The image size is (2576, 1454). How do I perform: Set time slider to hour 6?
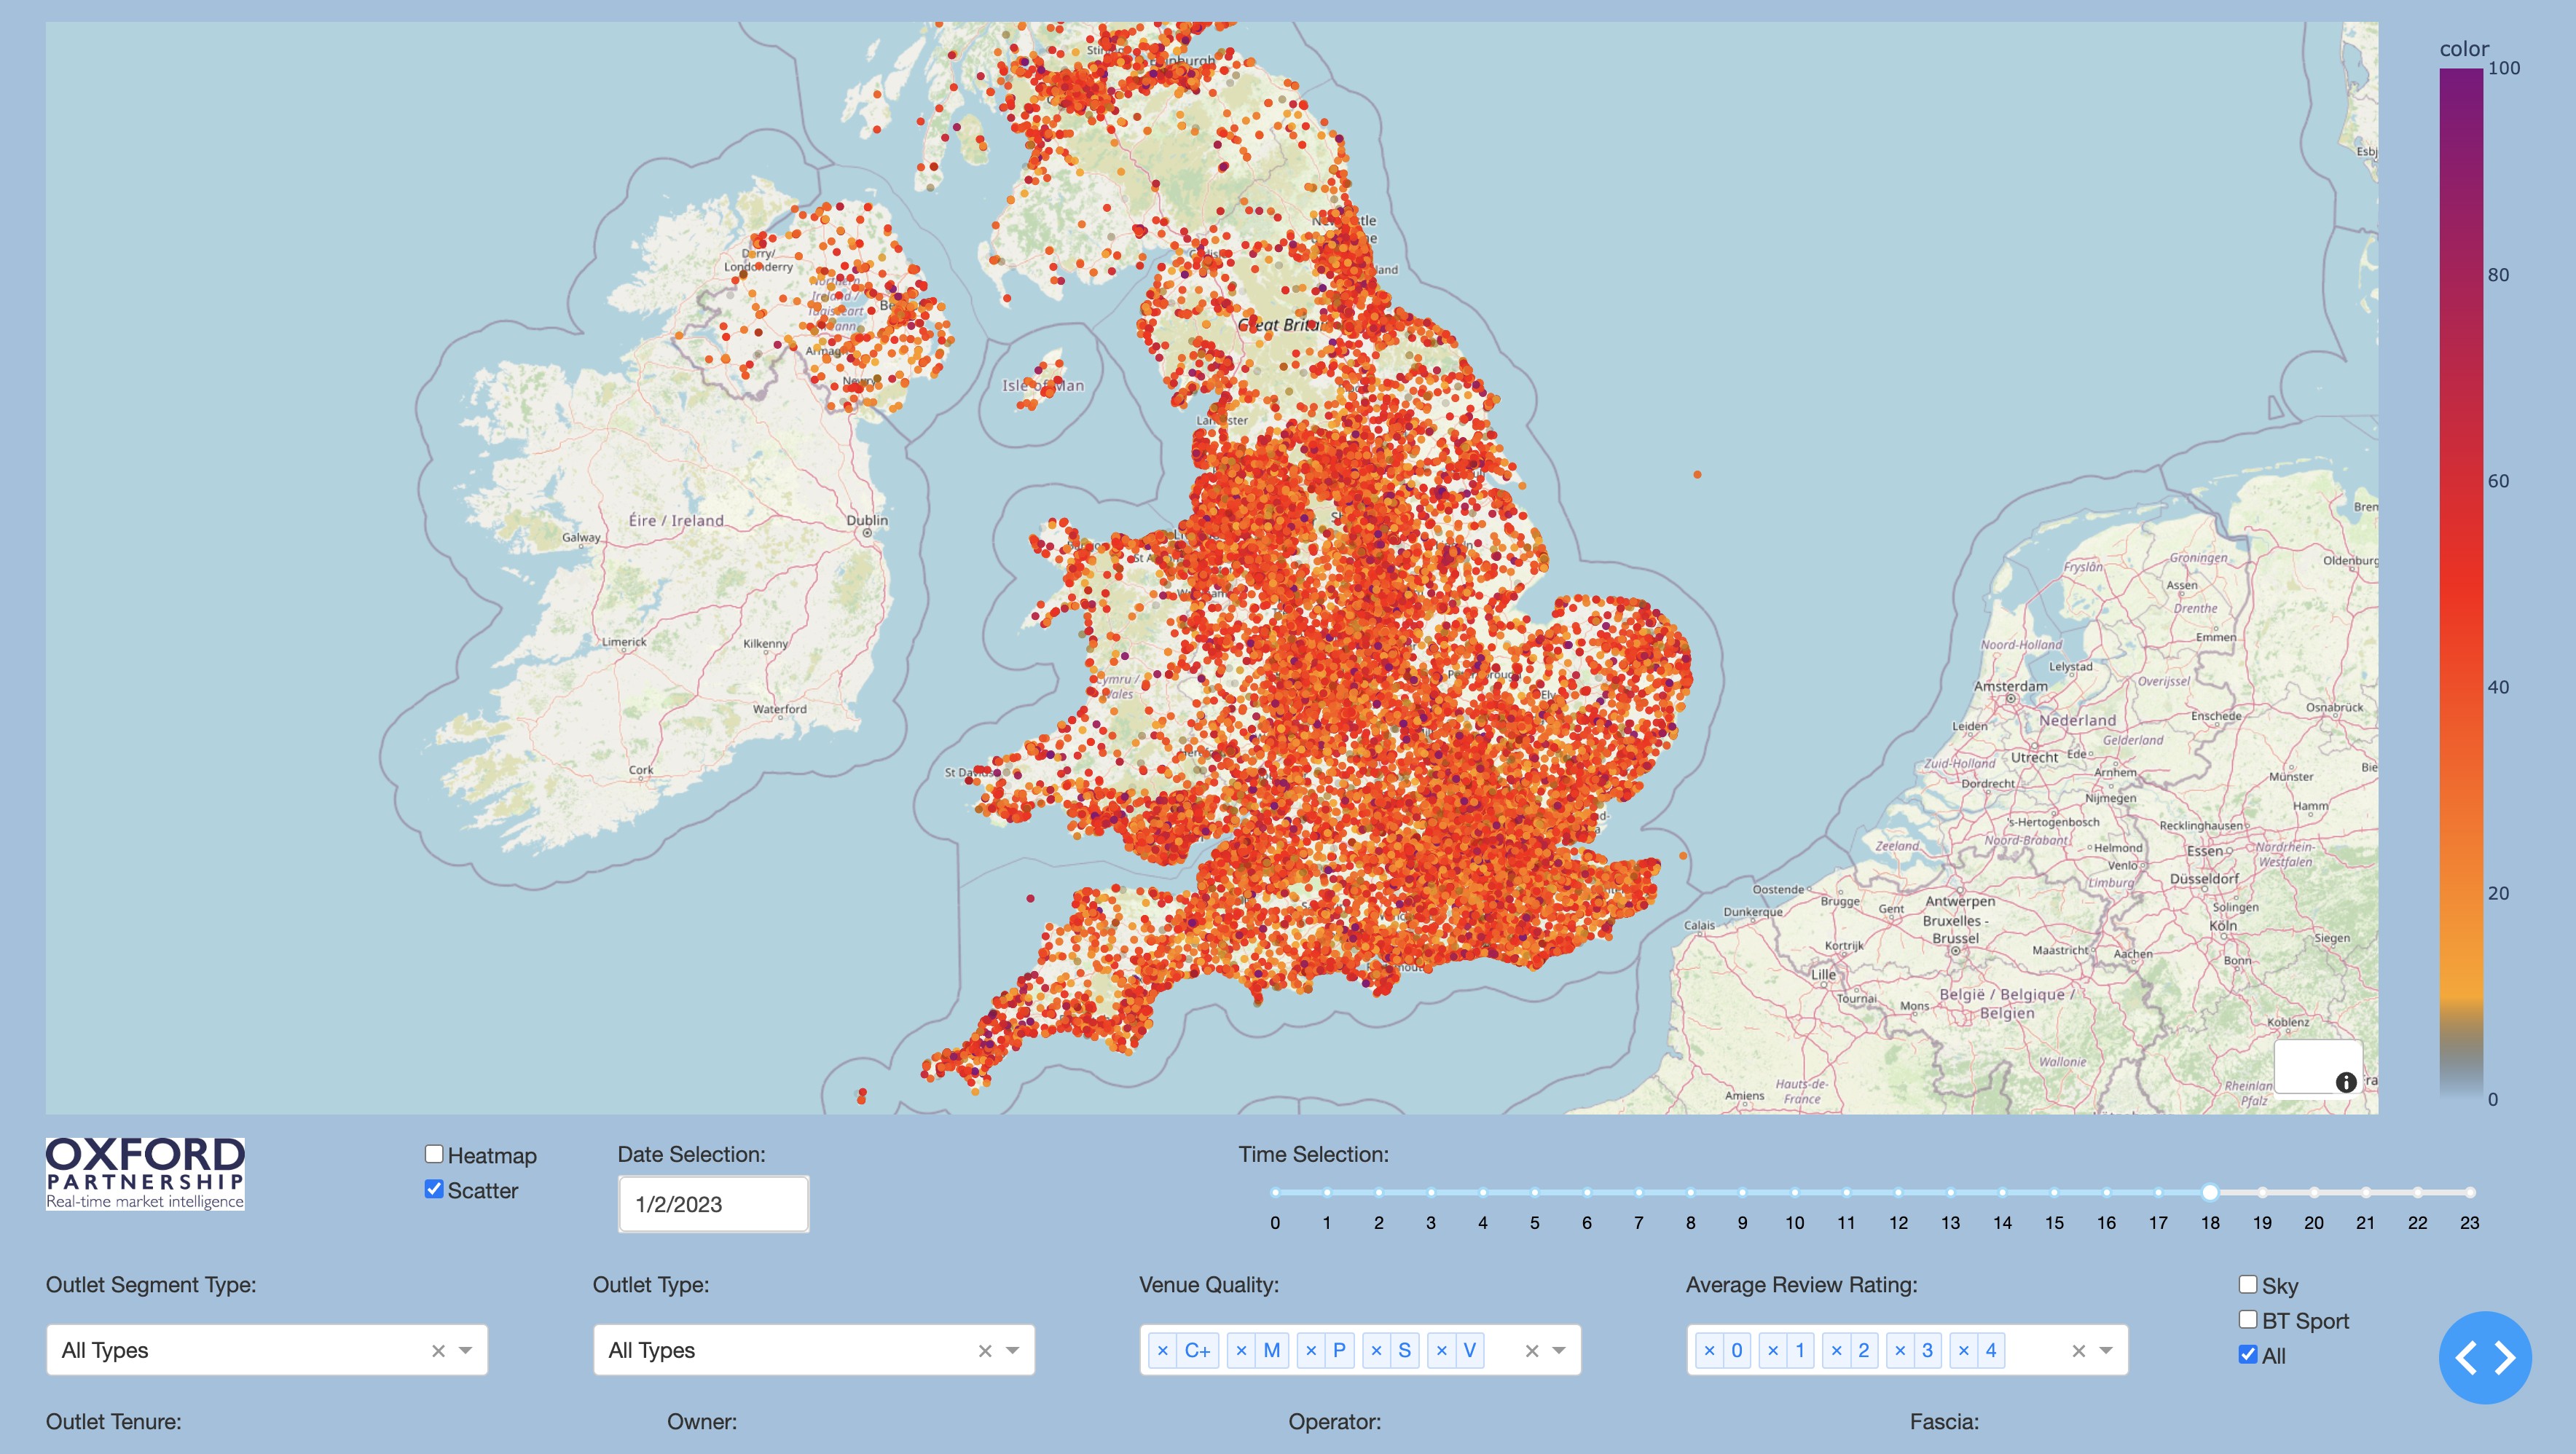[1587, 1192]
